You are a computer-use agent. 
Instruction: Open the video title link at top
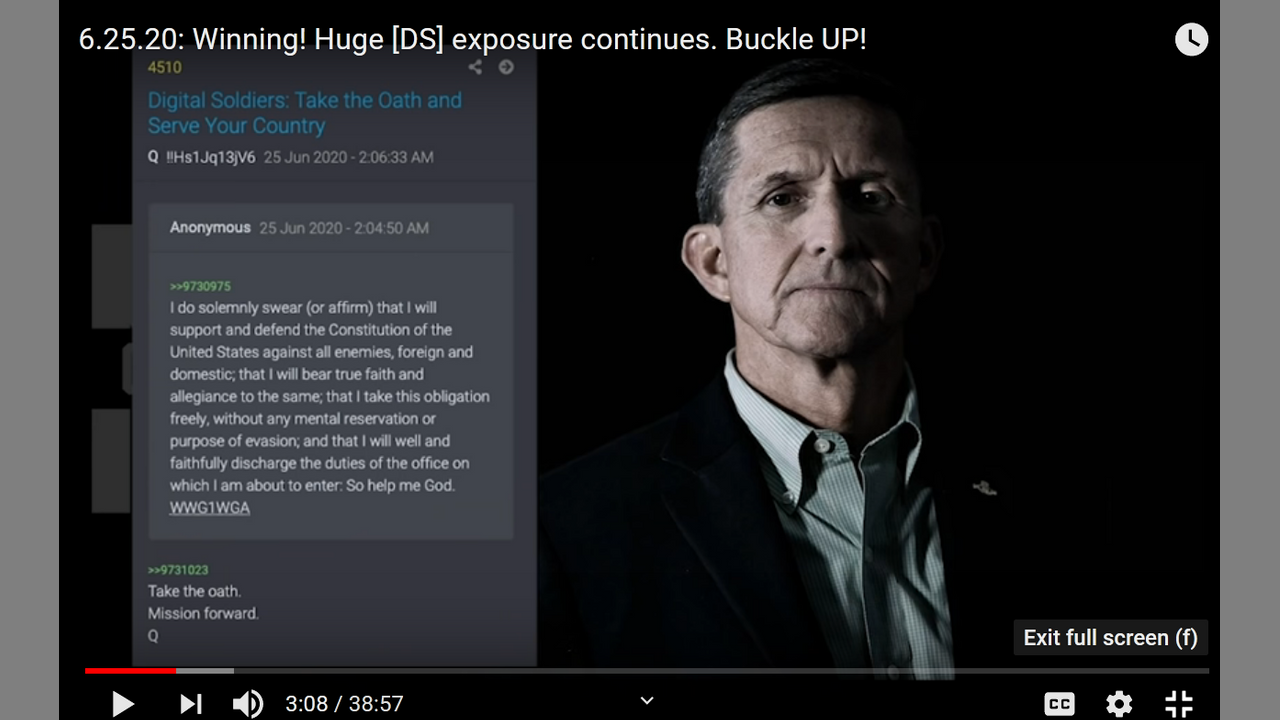(x=472, y=40)
